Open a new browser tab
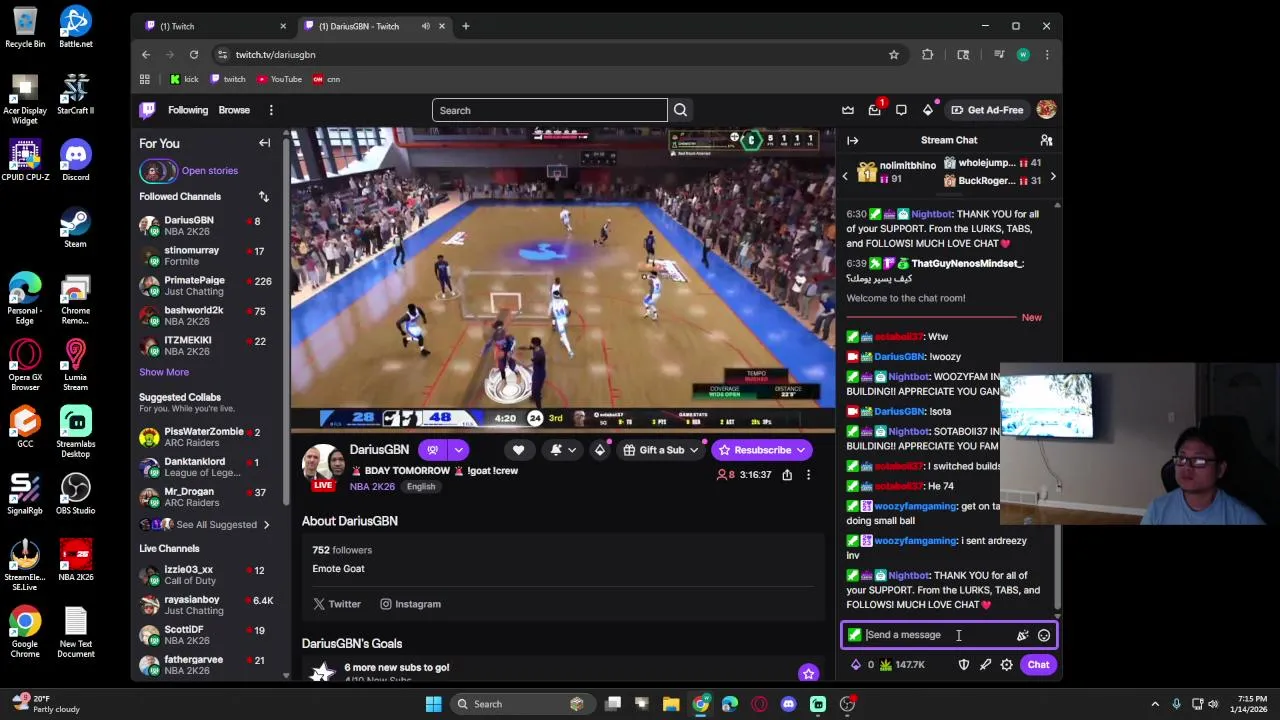Image resolution: width=1280 pixels, height=720 pixels. pos(466,26)
